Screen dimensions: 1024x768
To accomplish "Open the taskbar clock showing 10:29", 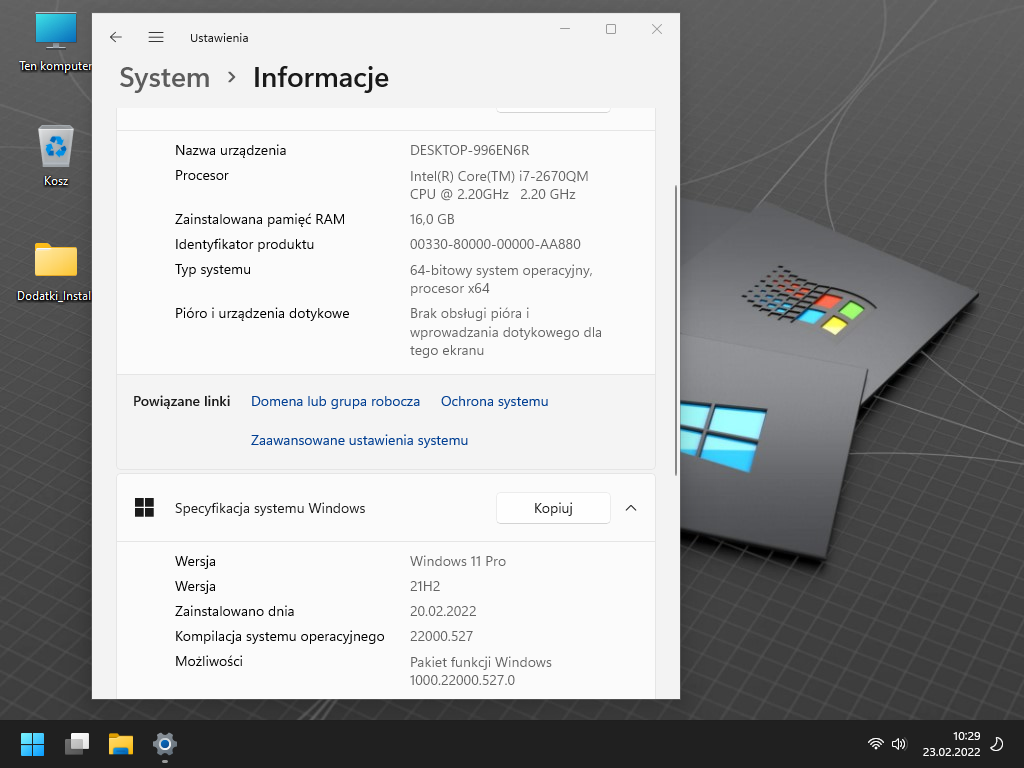I will click(x=952, y=744).
